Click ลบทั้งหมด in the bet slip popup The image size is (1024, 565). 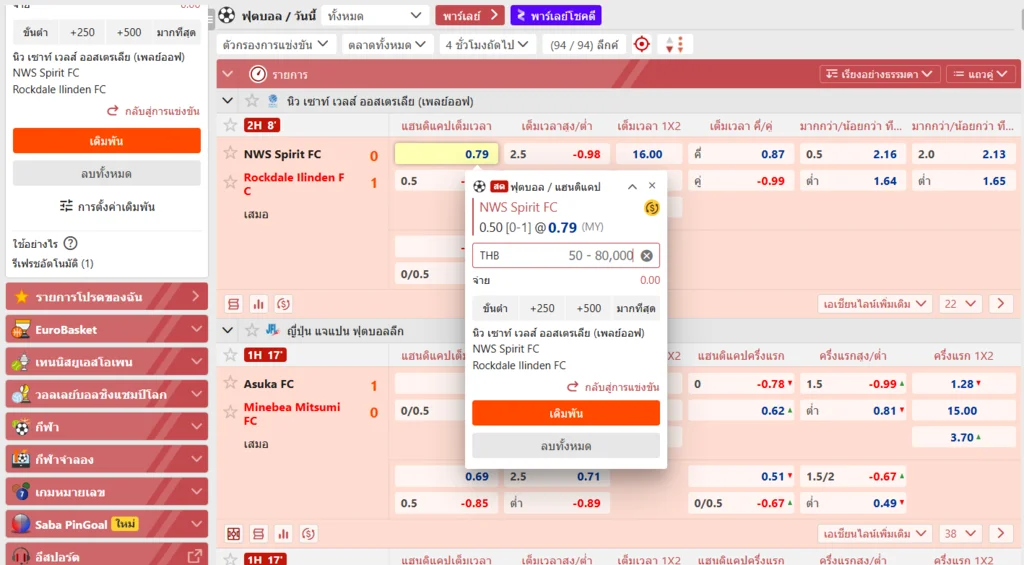tap(566, 446)
